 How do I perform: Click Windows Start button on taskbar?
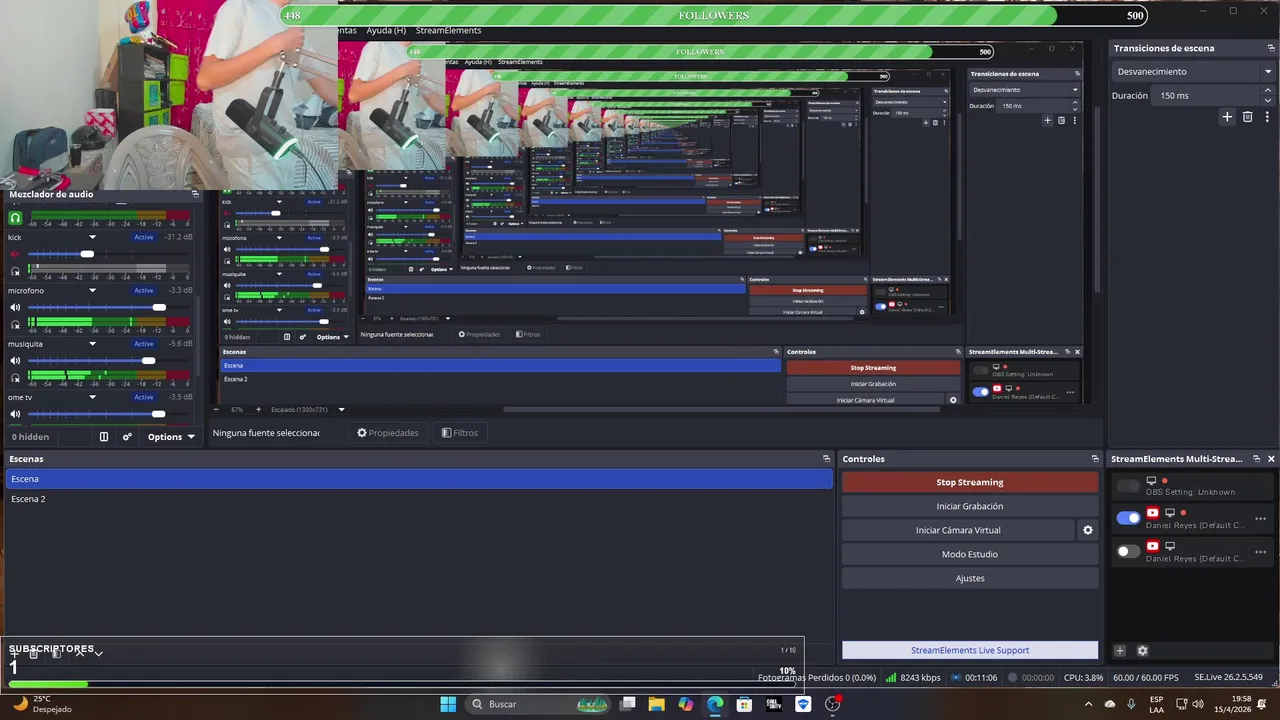448,704
